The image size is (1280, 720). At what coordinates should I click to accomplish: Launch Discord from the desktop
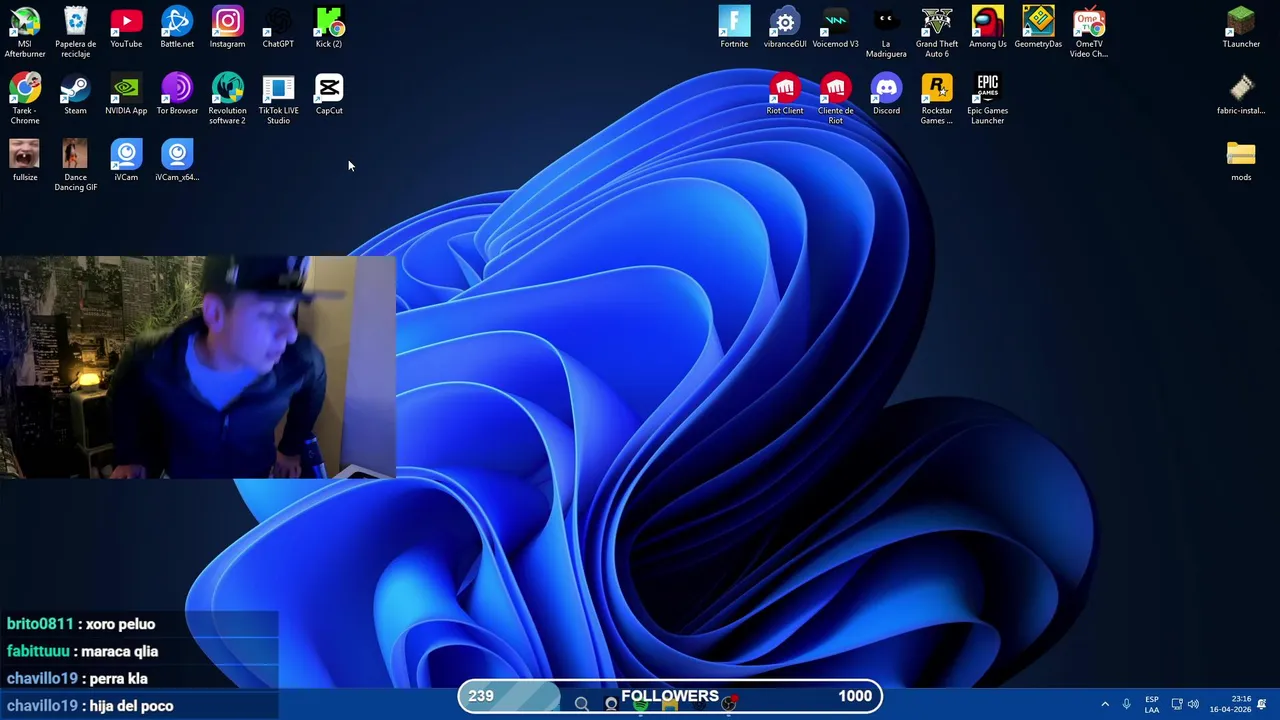pos(886,94)
